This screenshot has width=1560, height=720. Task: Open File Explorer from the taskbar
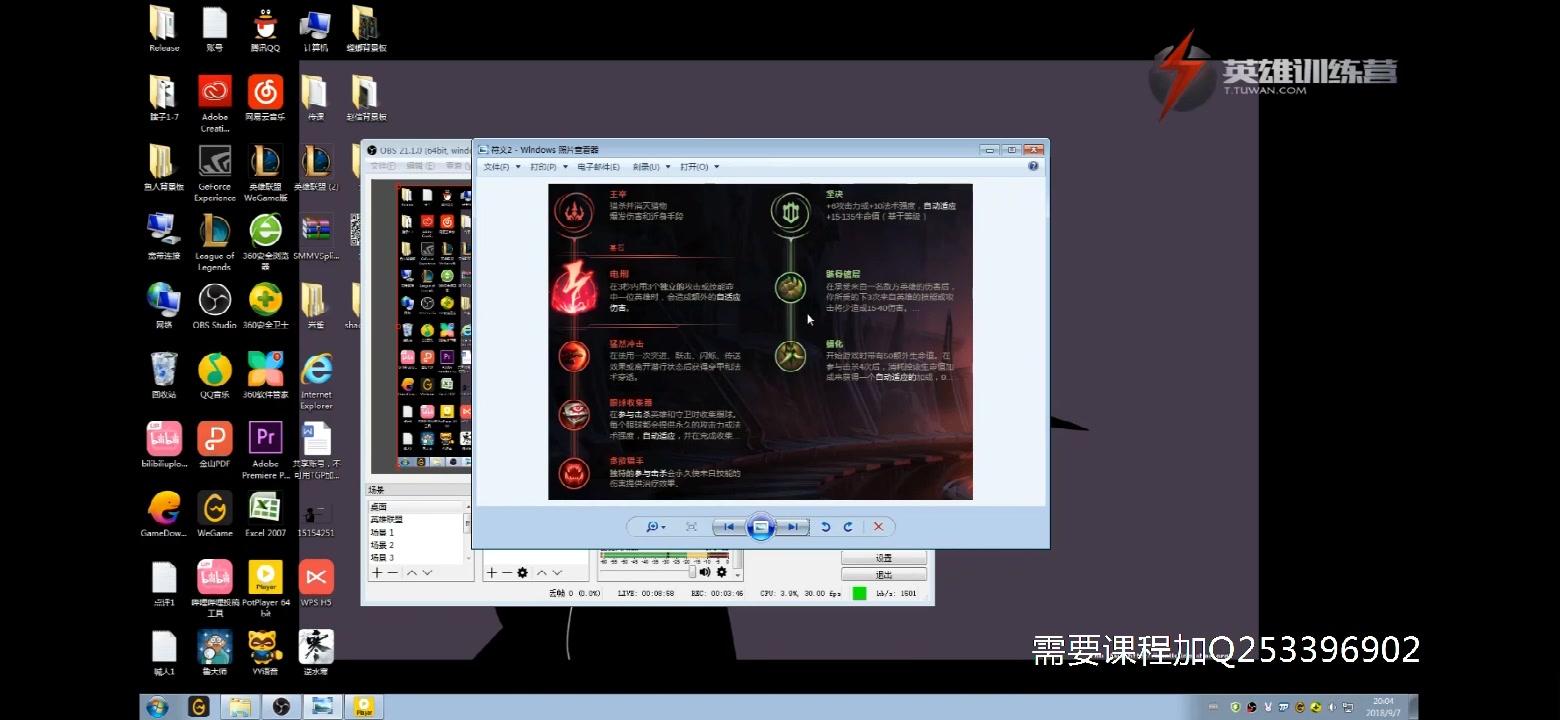(240, 707)
